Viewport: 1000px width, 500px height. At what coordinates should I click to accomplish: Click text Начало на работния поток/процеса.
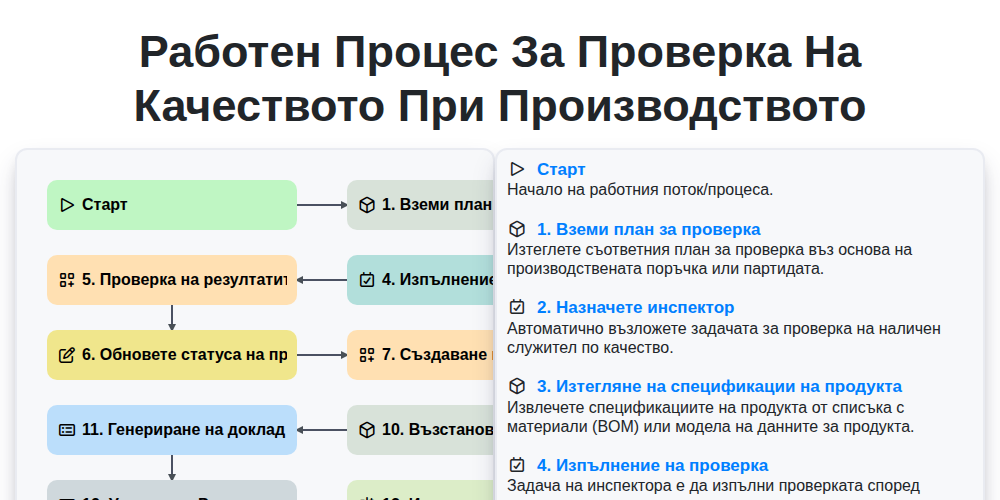coord(640,189)
